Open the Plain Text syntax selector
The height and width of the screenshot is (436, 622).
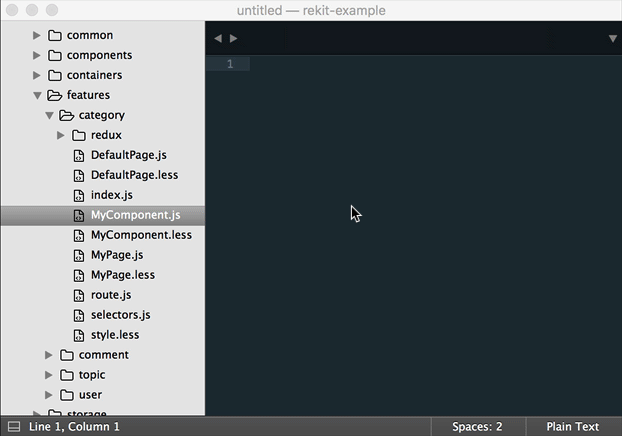(x=572, y=426)
